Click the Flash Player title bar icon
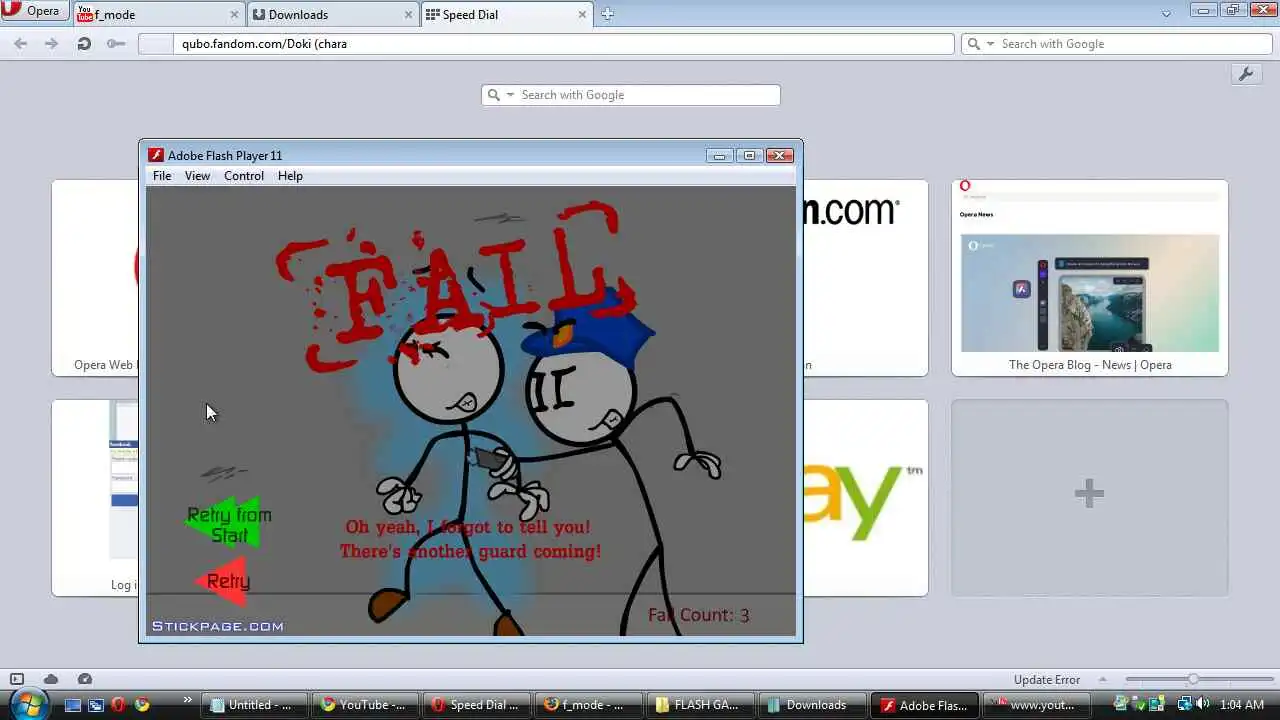The width and height of the screenshot is (1280, 720). [x=156, y=155]
